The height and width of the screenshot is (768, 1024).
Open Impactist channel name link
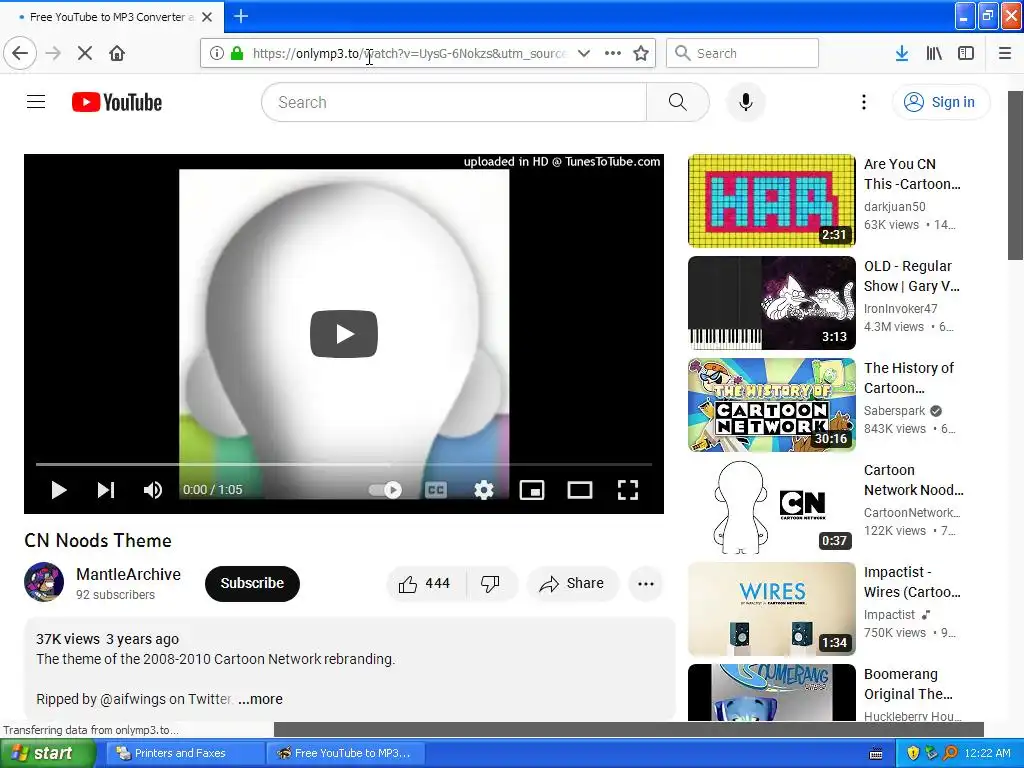(x=889, y=615)
